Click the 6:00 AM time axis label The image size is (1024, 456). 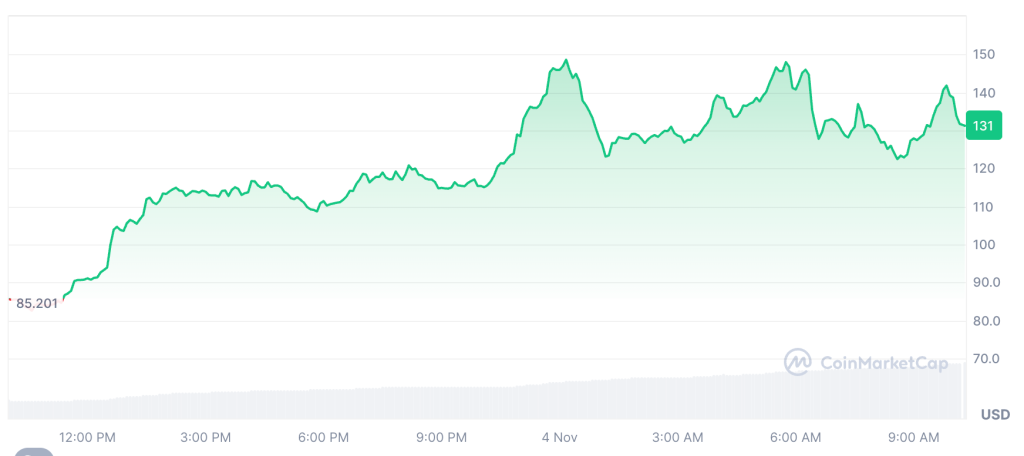[796, 438]
